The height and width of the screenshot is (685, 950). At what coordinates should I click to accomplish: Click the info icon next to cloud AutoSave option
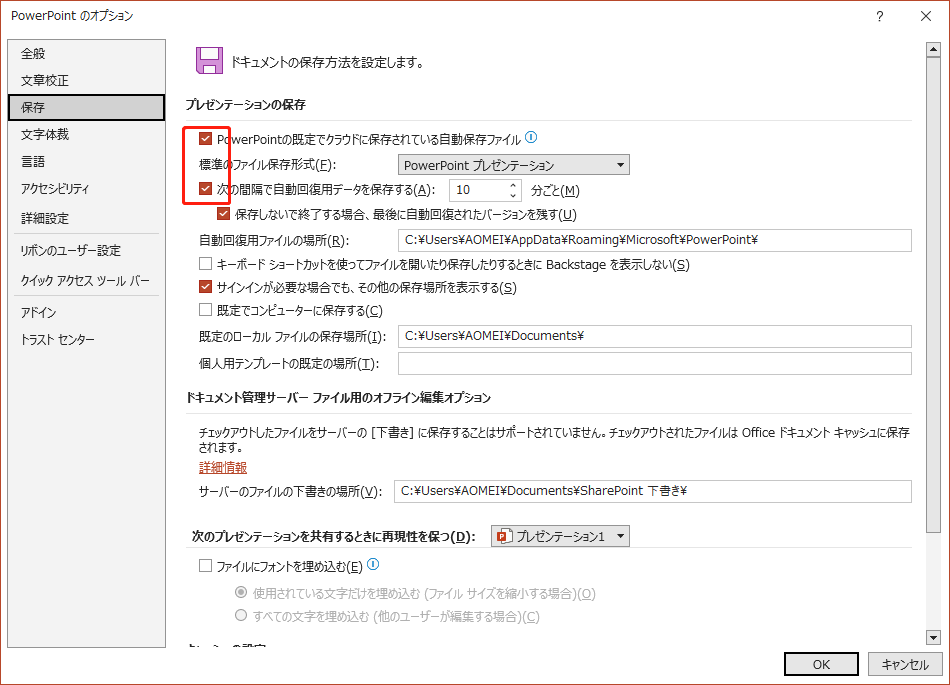[x=531, y=137]
